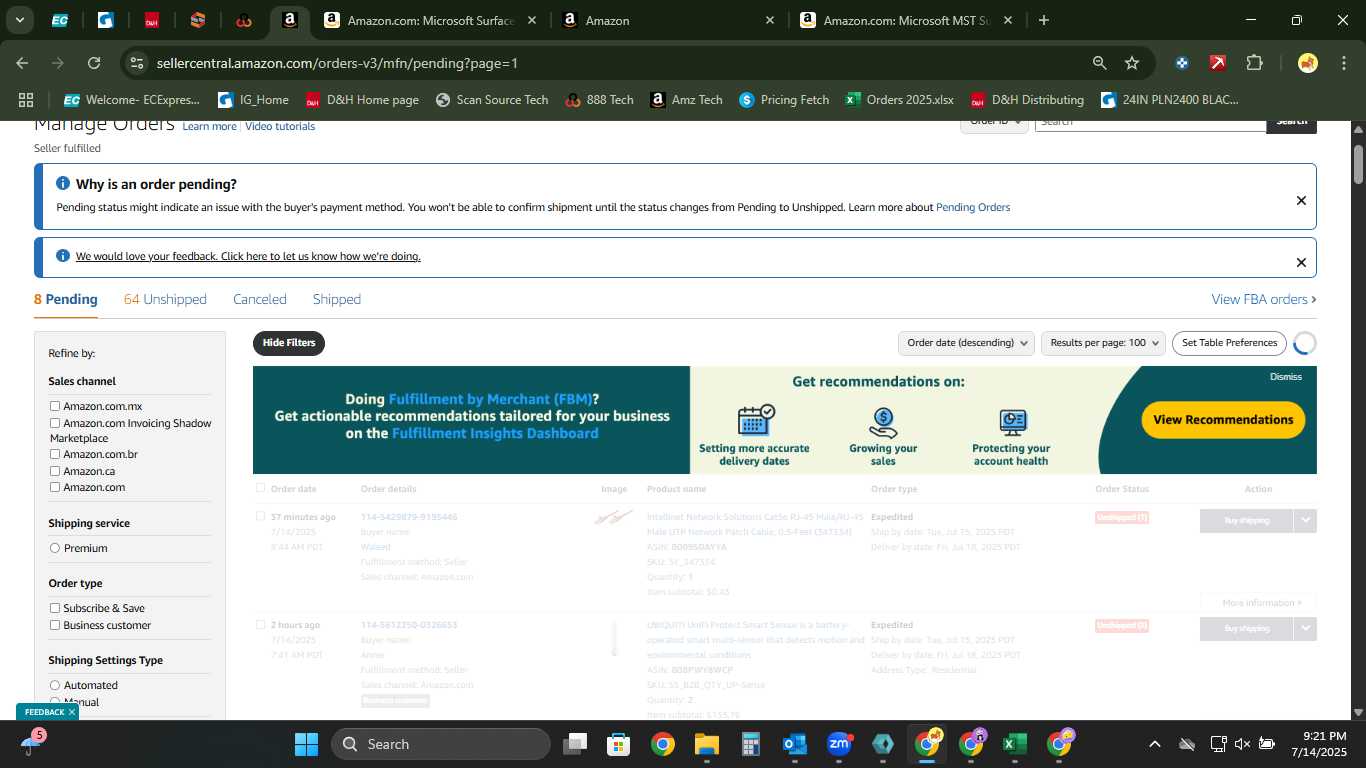This screenshot has width=1366, height=768.
Task: Open Windows Start menu
Action: (306, 744)
